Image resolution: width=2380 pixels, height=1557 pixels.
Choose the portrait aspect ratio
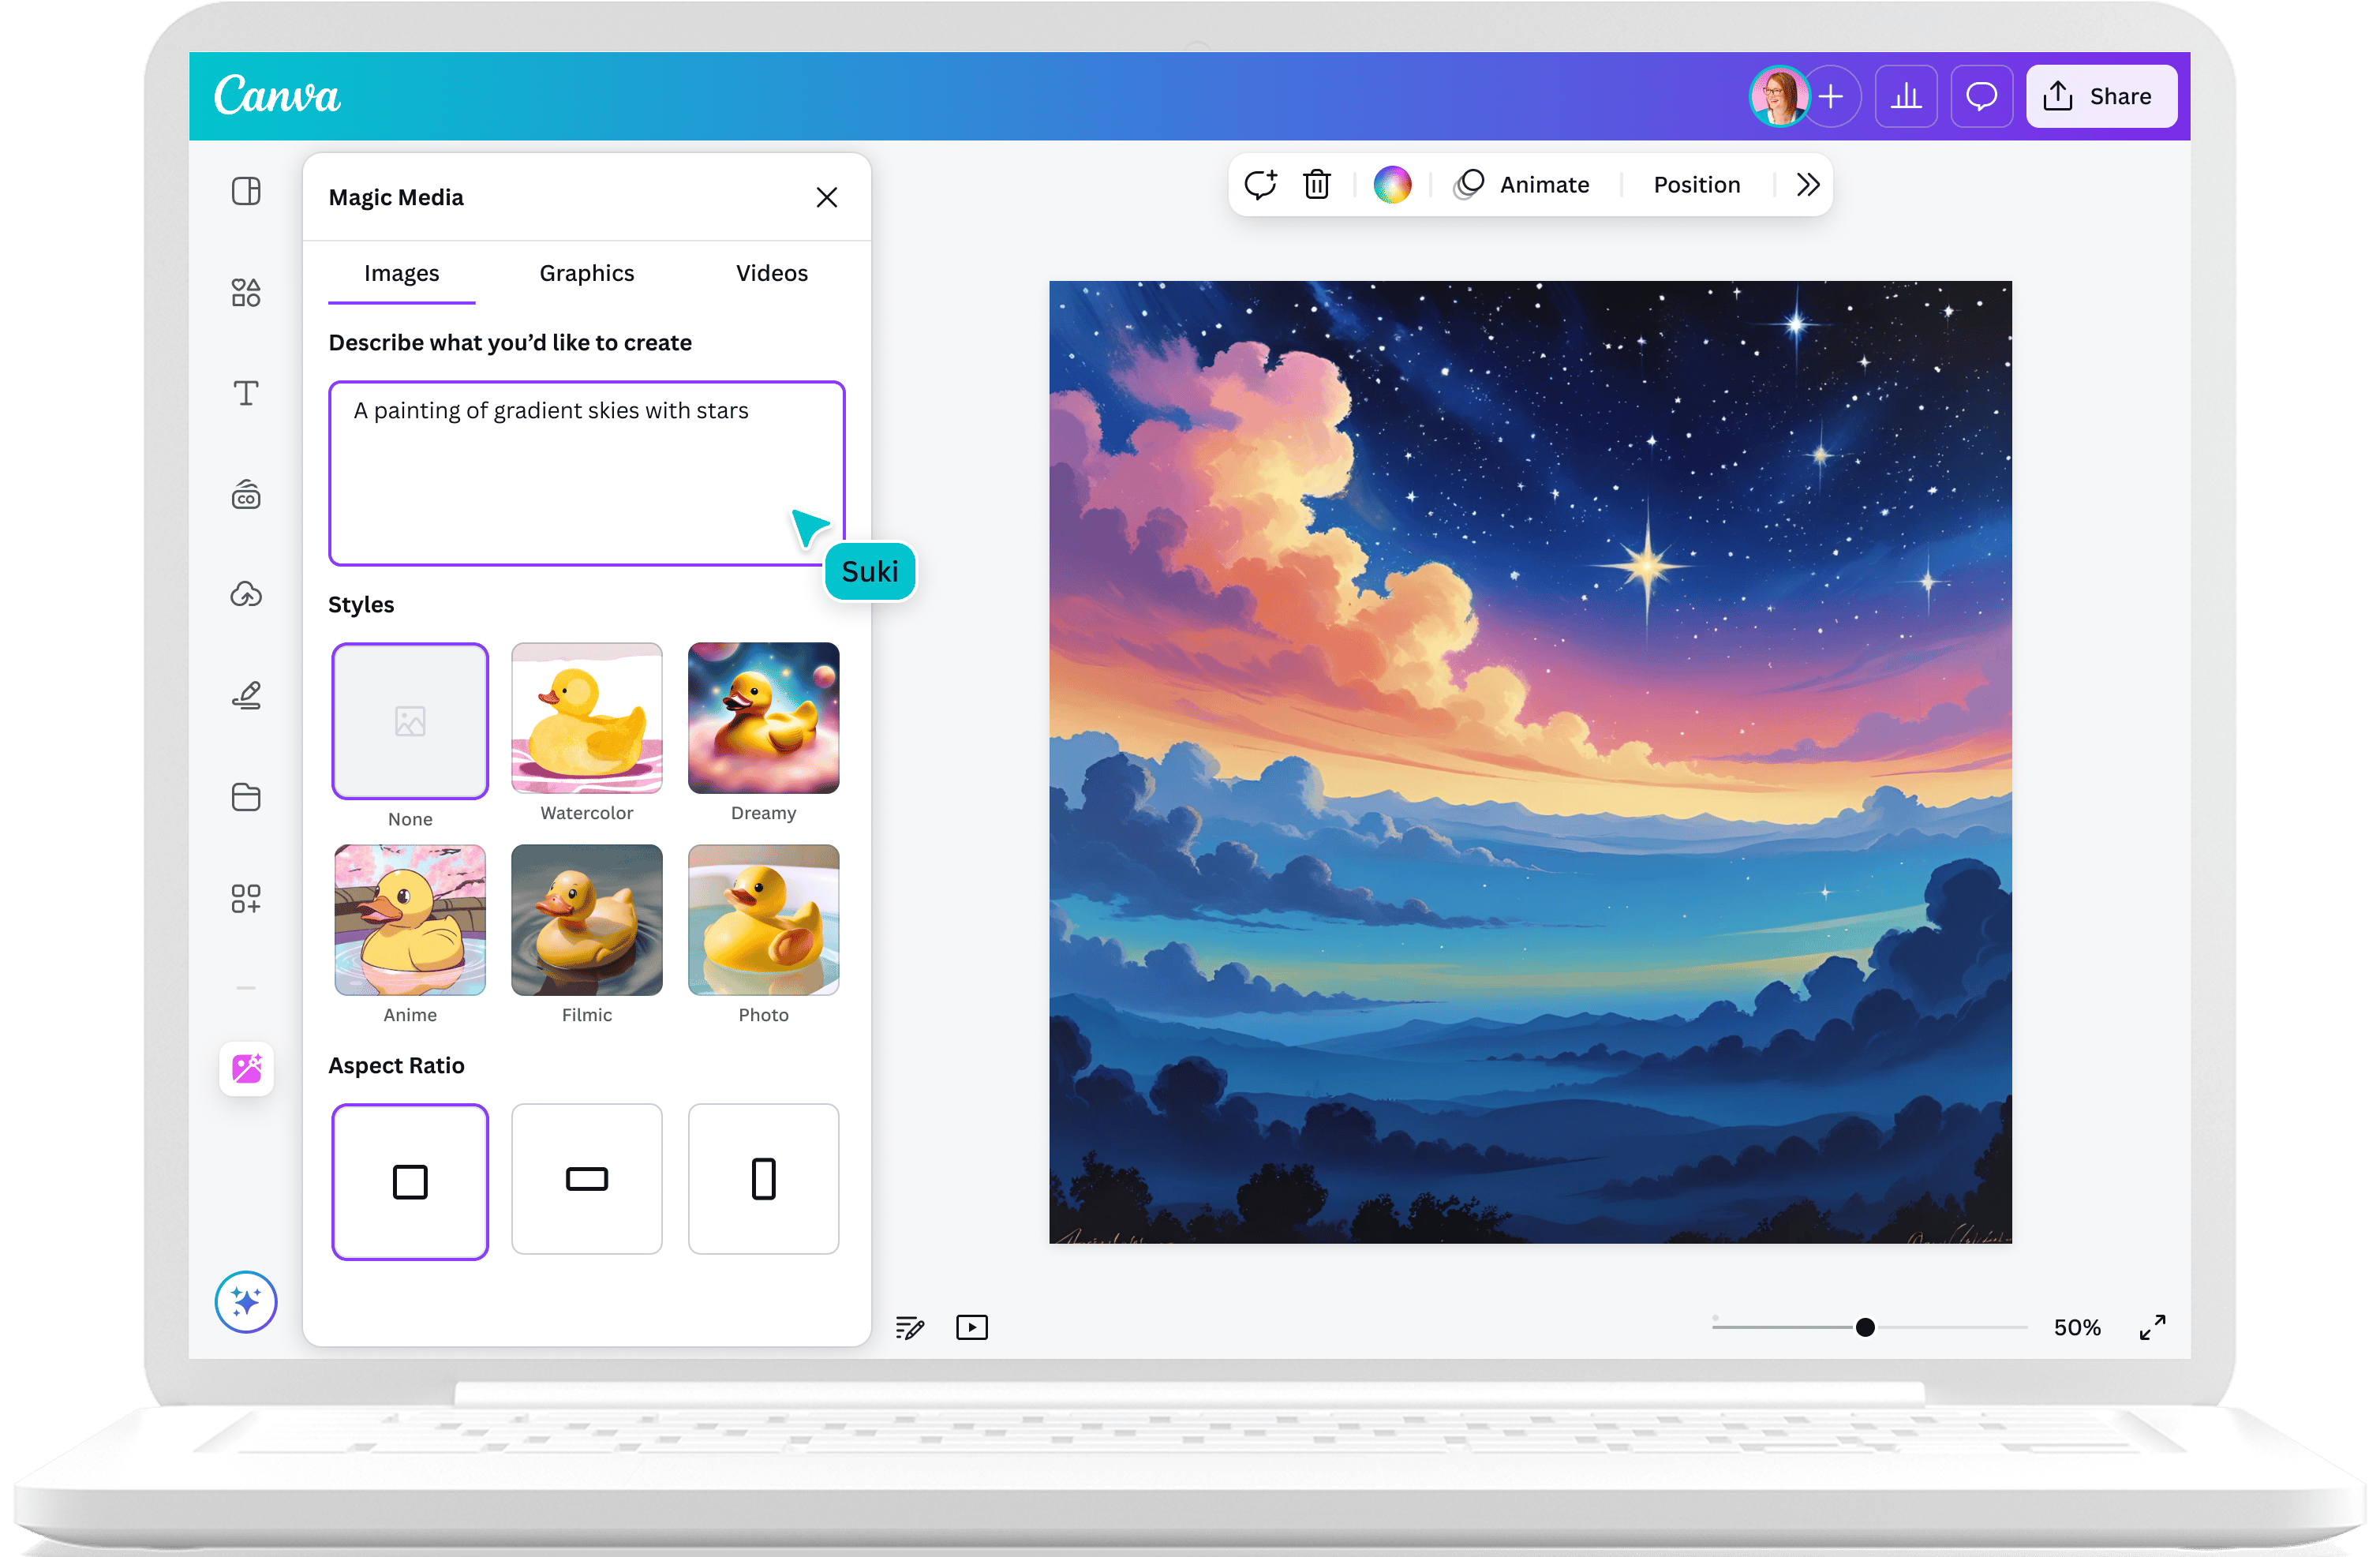pos(763,1179)
